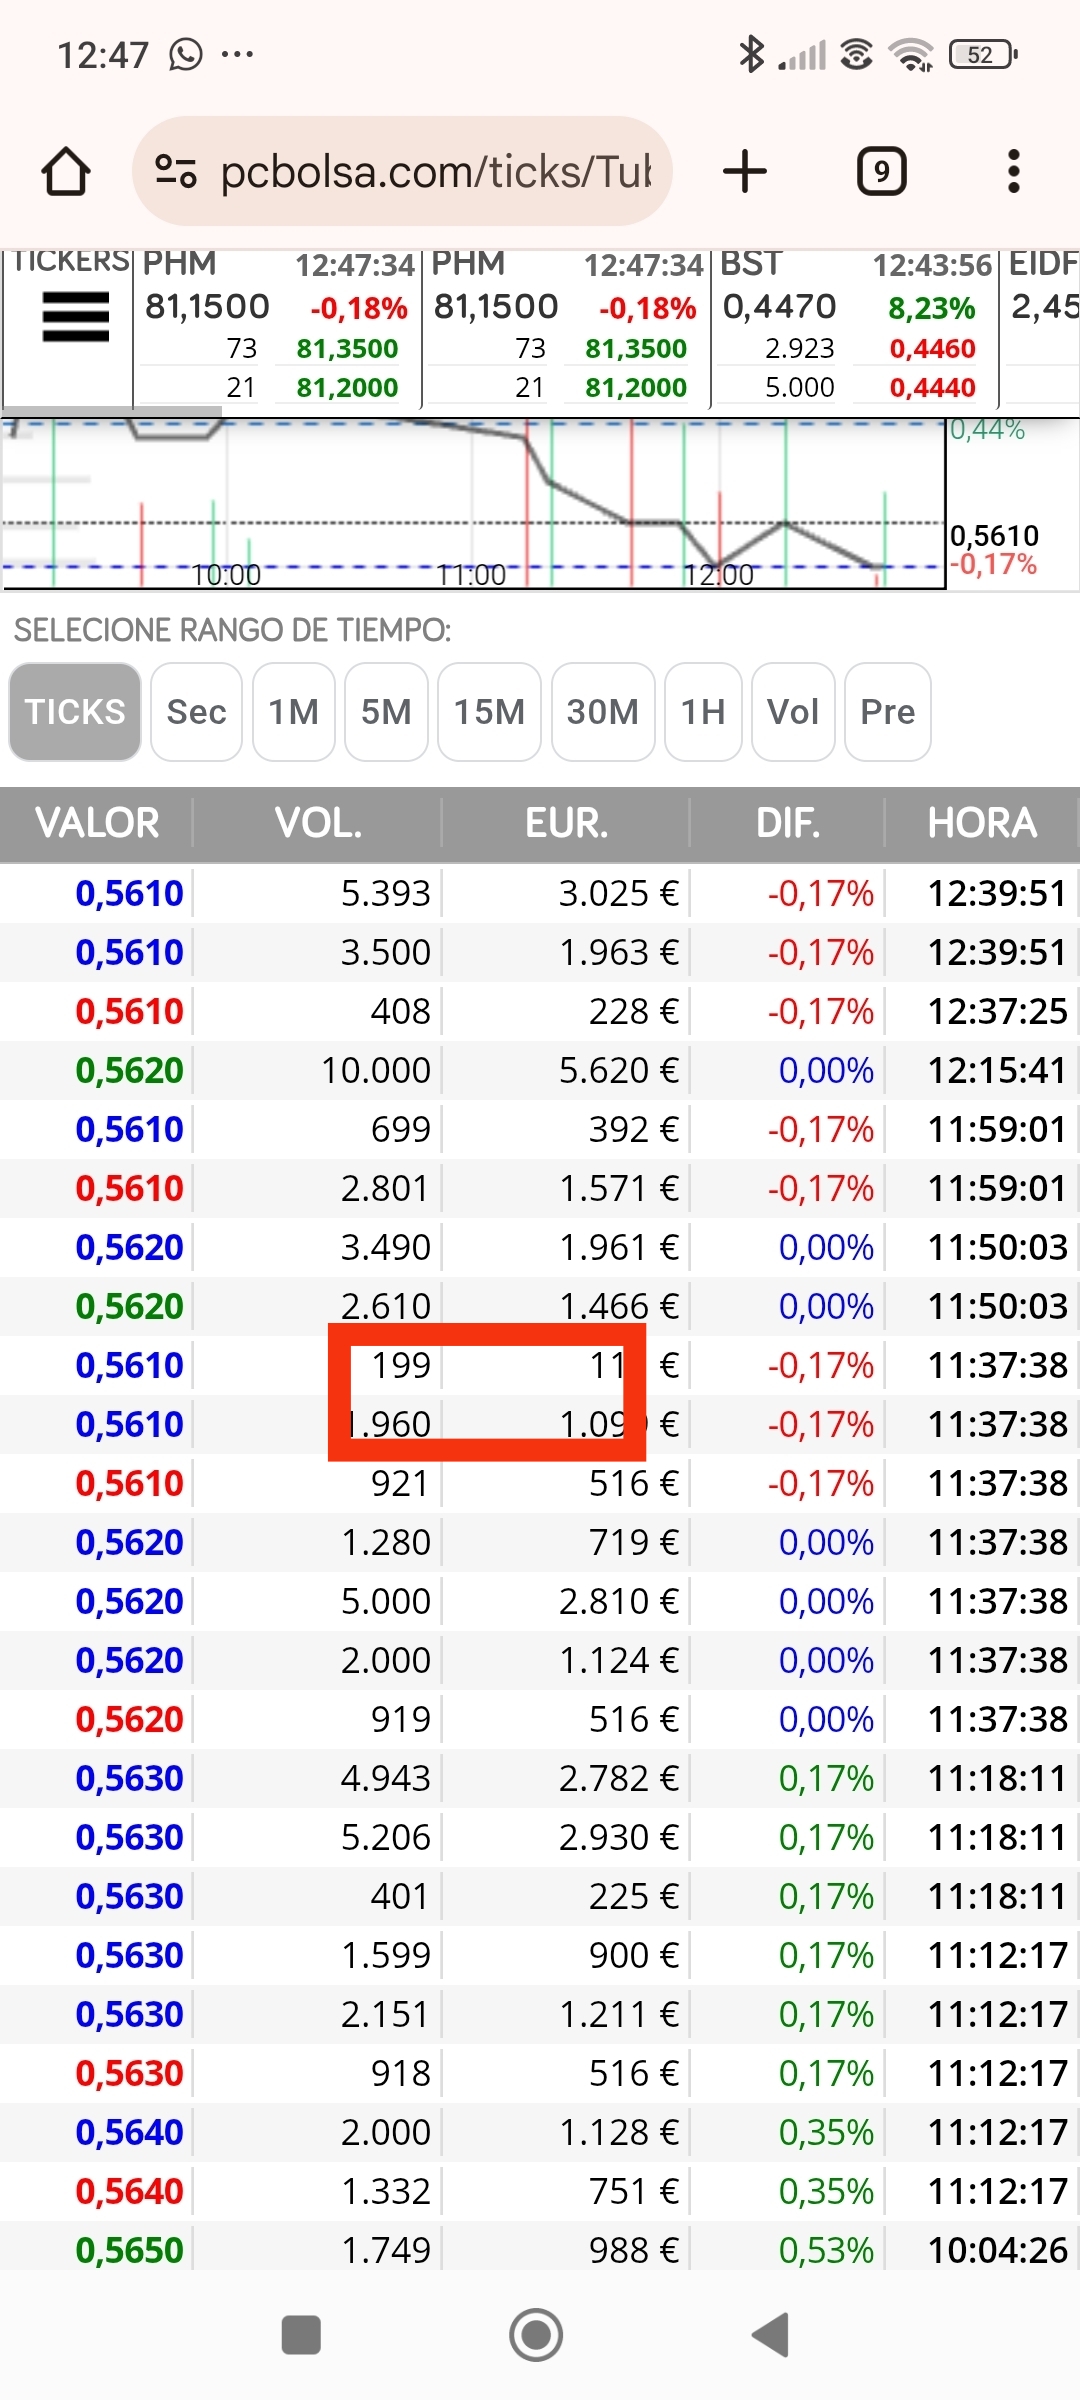Open site settings icon in address bar

176,171
